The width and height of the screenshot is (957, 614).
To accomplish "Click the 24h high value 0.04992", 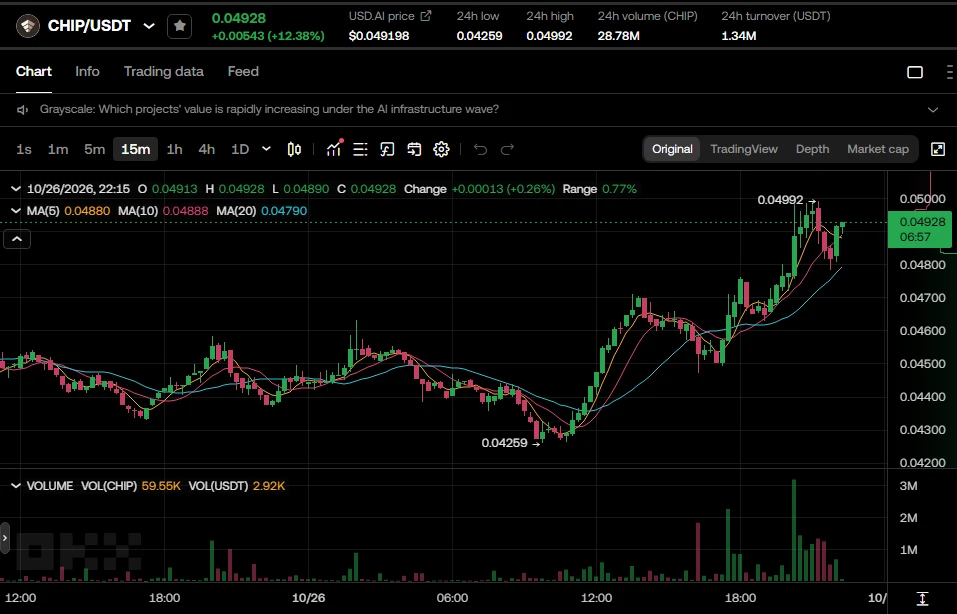I will point(549,36).
